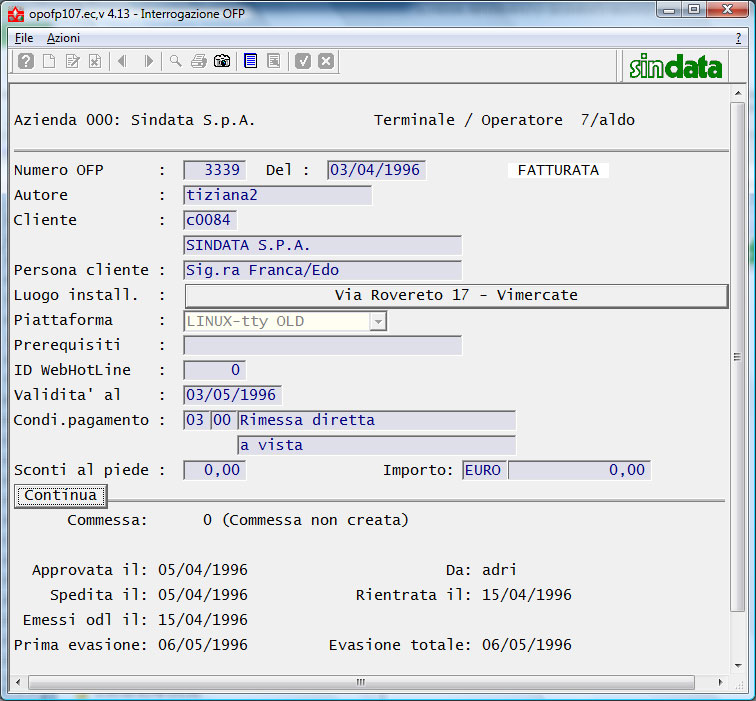Viewport: 756px width, 701px height.
Task: Click the help question mark toolbar icon
Action: [26, 61]
